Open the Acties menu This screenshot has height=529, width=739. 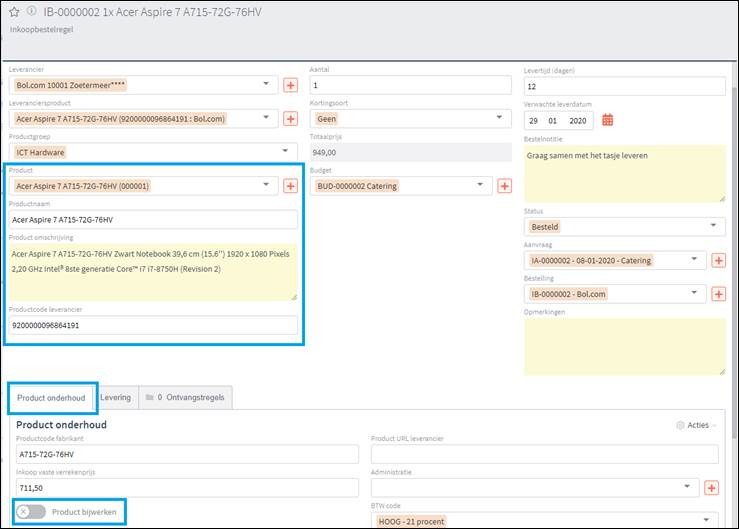[697, 425]
